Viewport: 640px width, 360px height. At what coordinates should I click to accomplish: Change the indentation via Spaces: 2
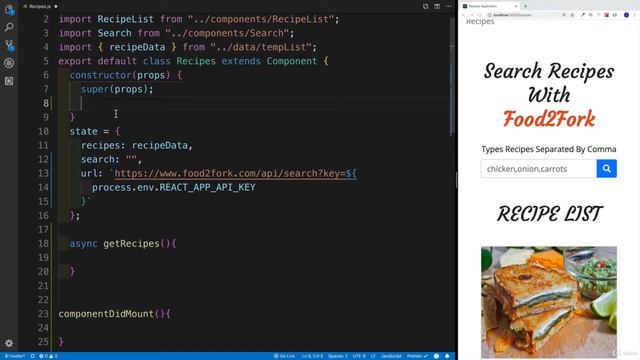[x=338, y=356]
